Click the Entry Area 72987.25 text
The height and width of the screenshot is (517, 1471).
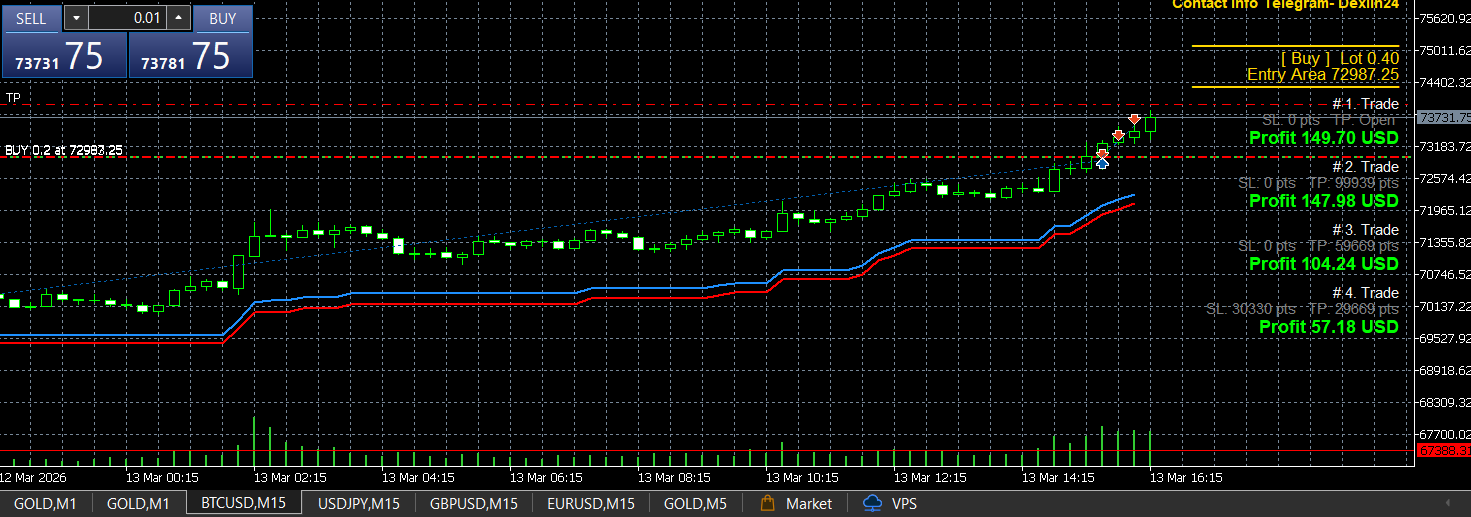pyautogui.click(x=1322, y=75)
